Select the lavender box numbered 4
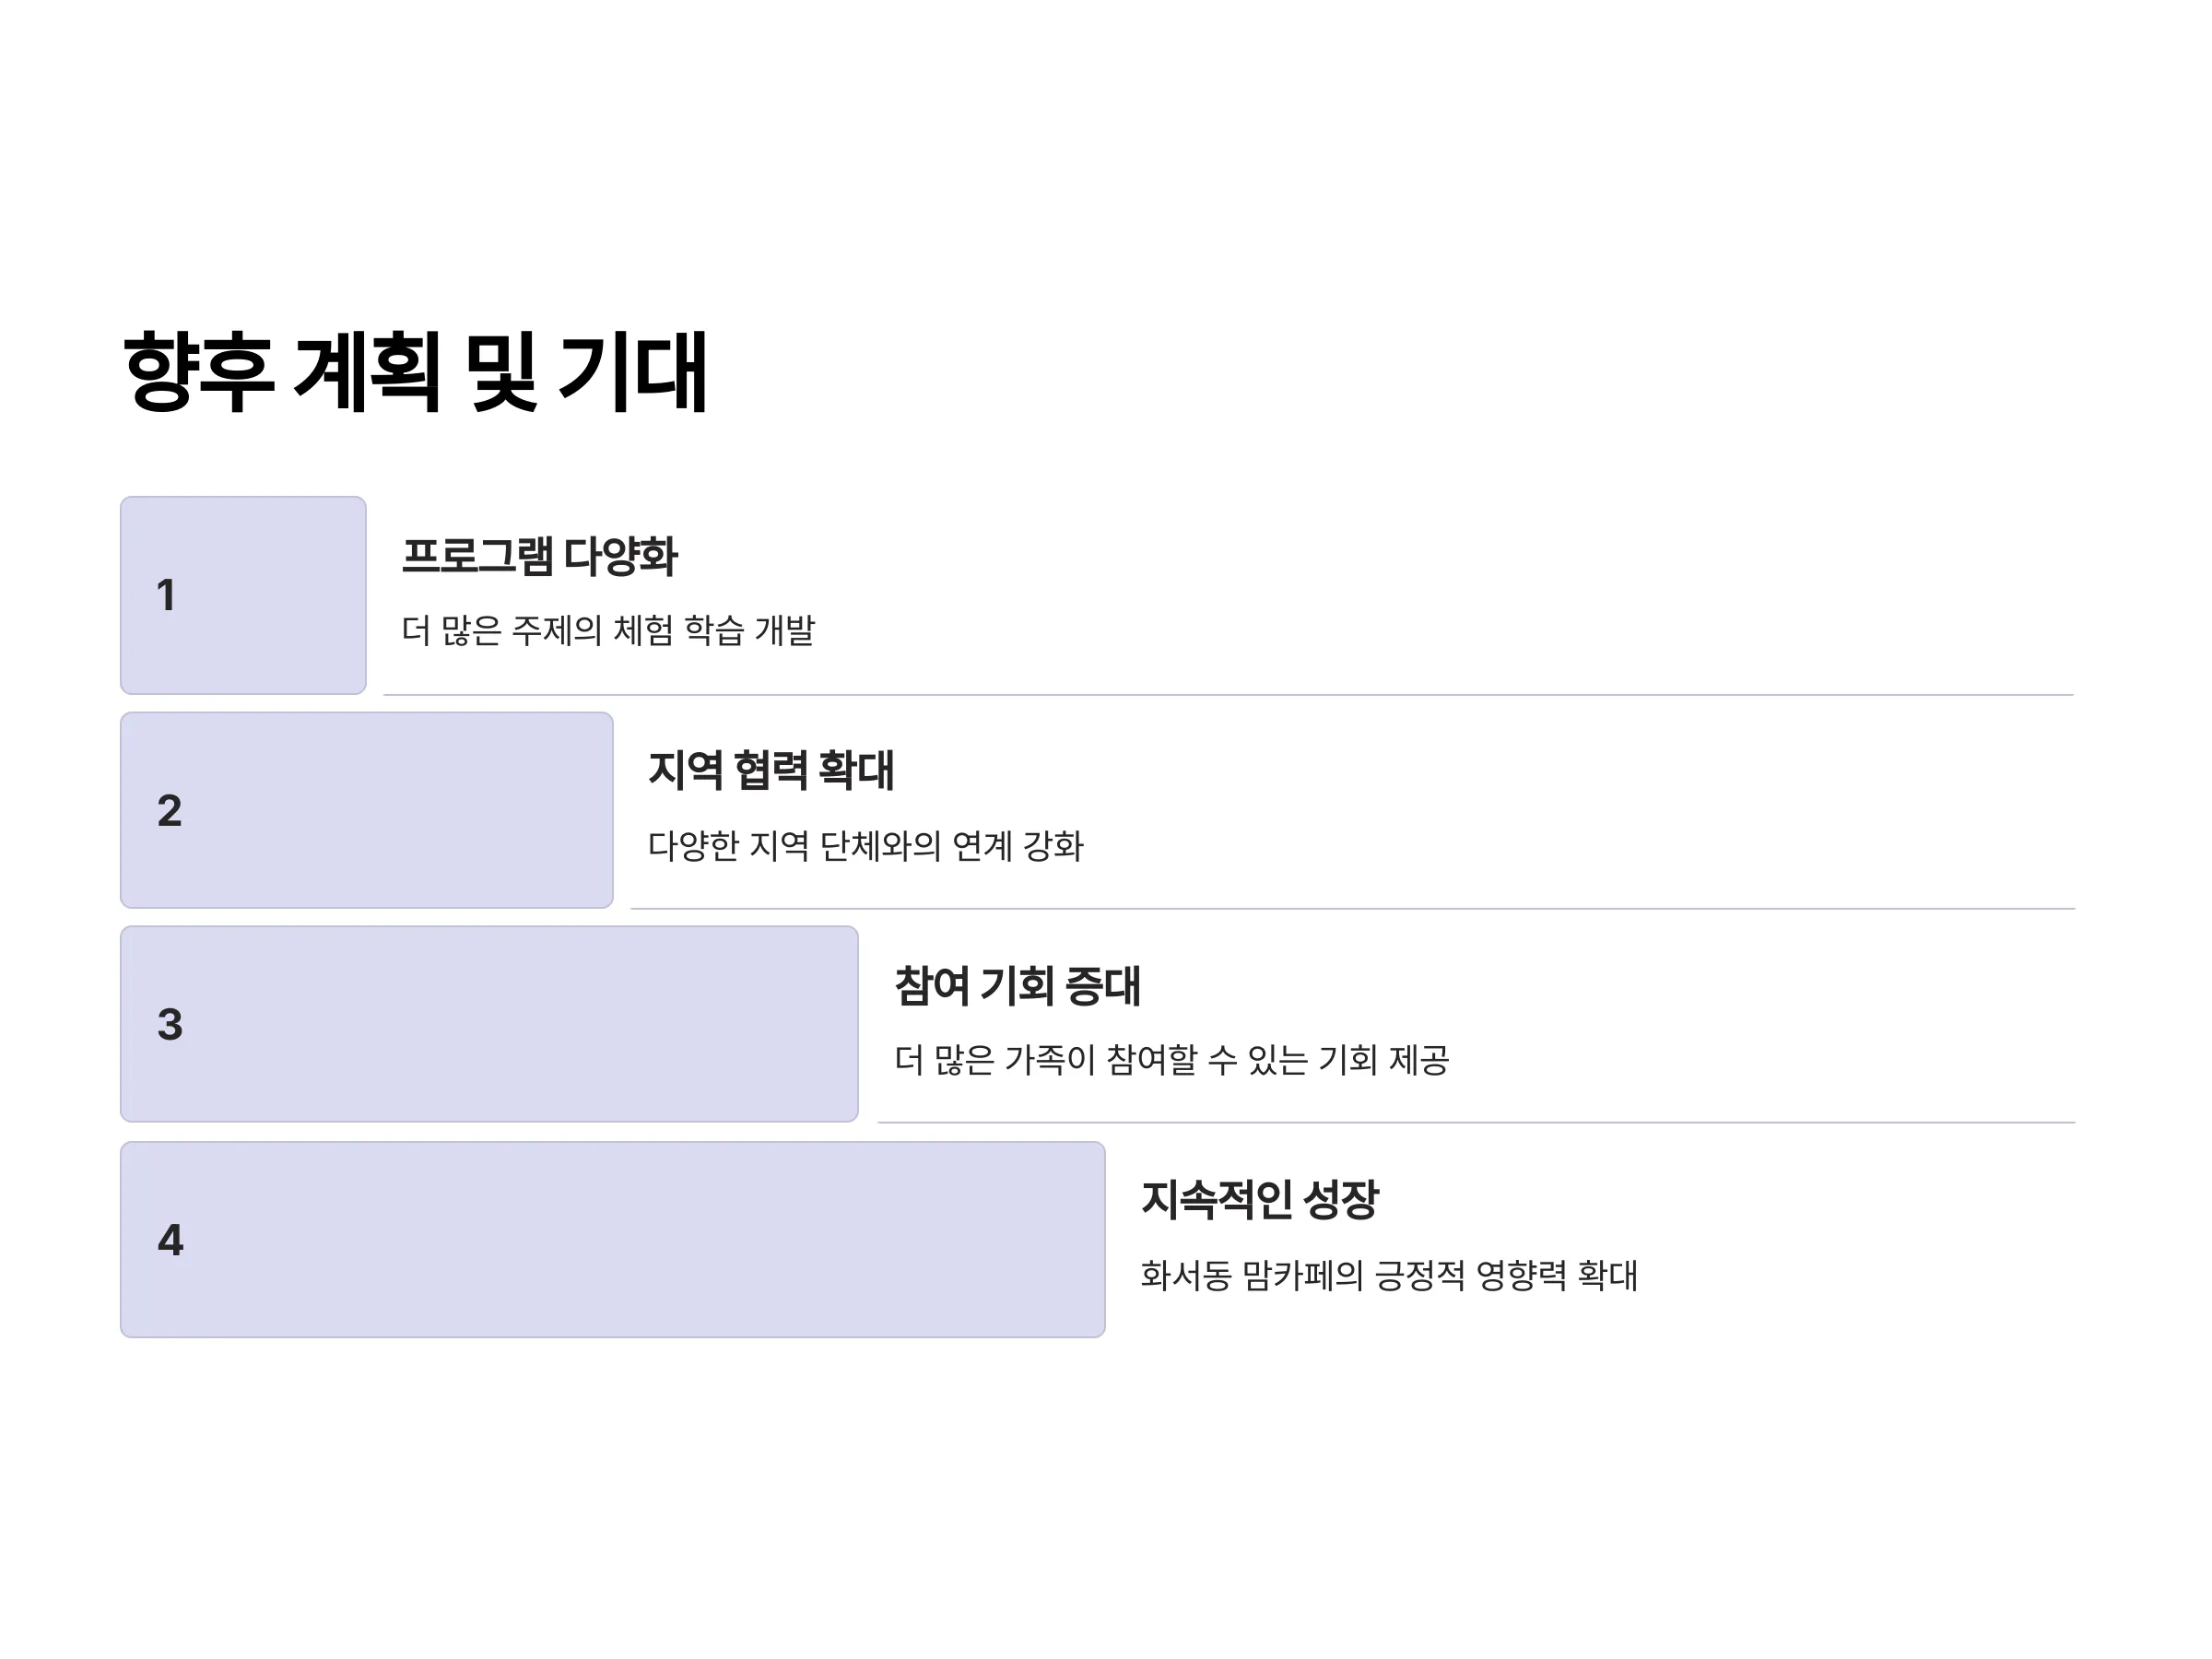The height and width of the screenshot is (1659, 2212). (x=612, y=1240)
